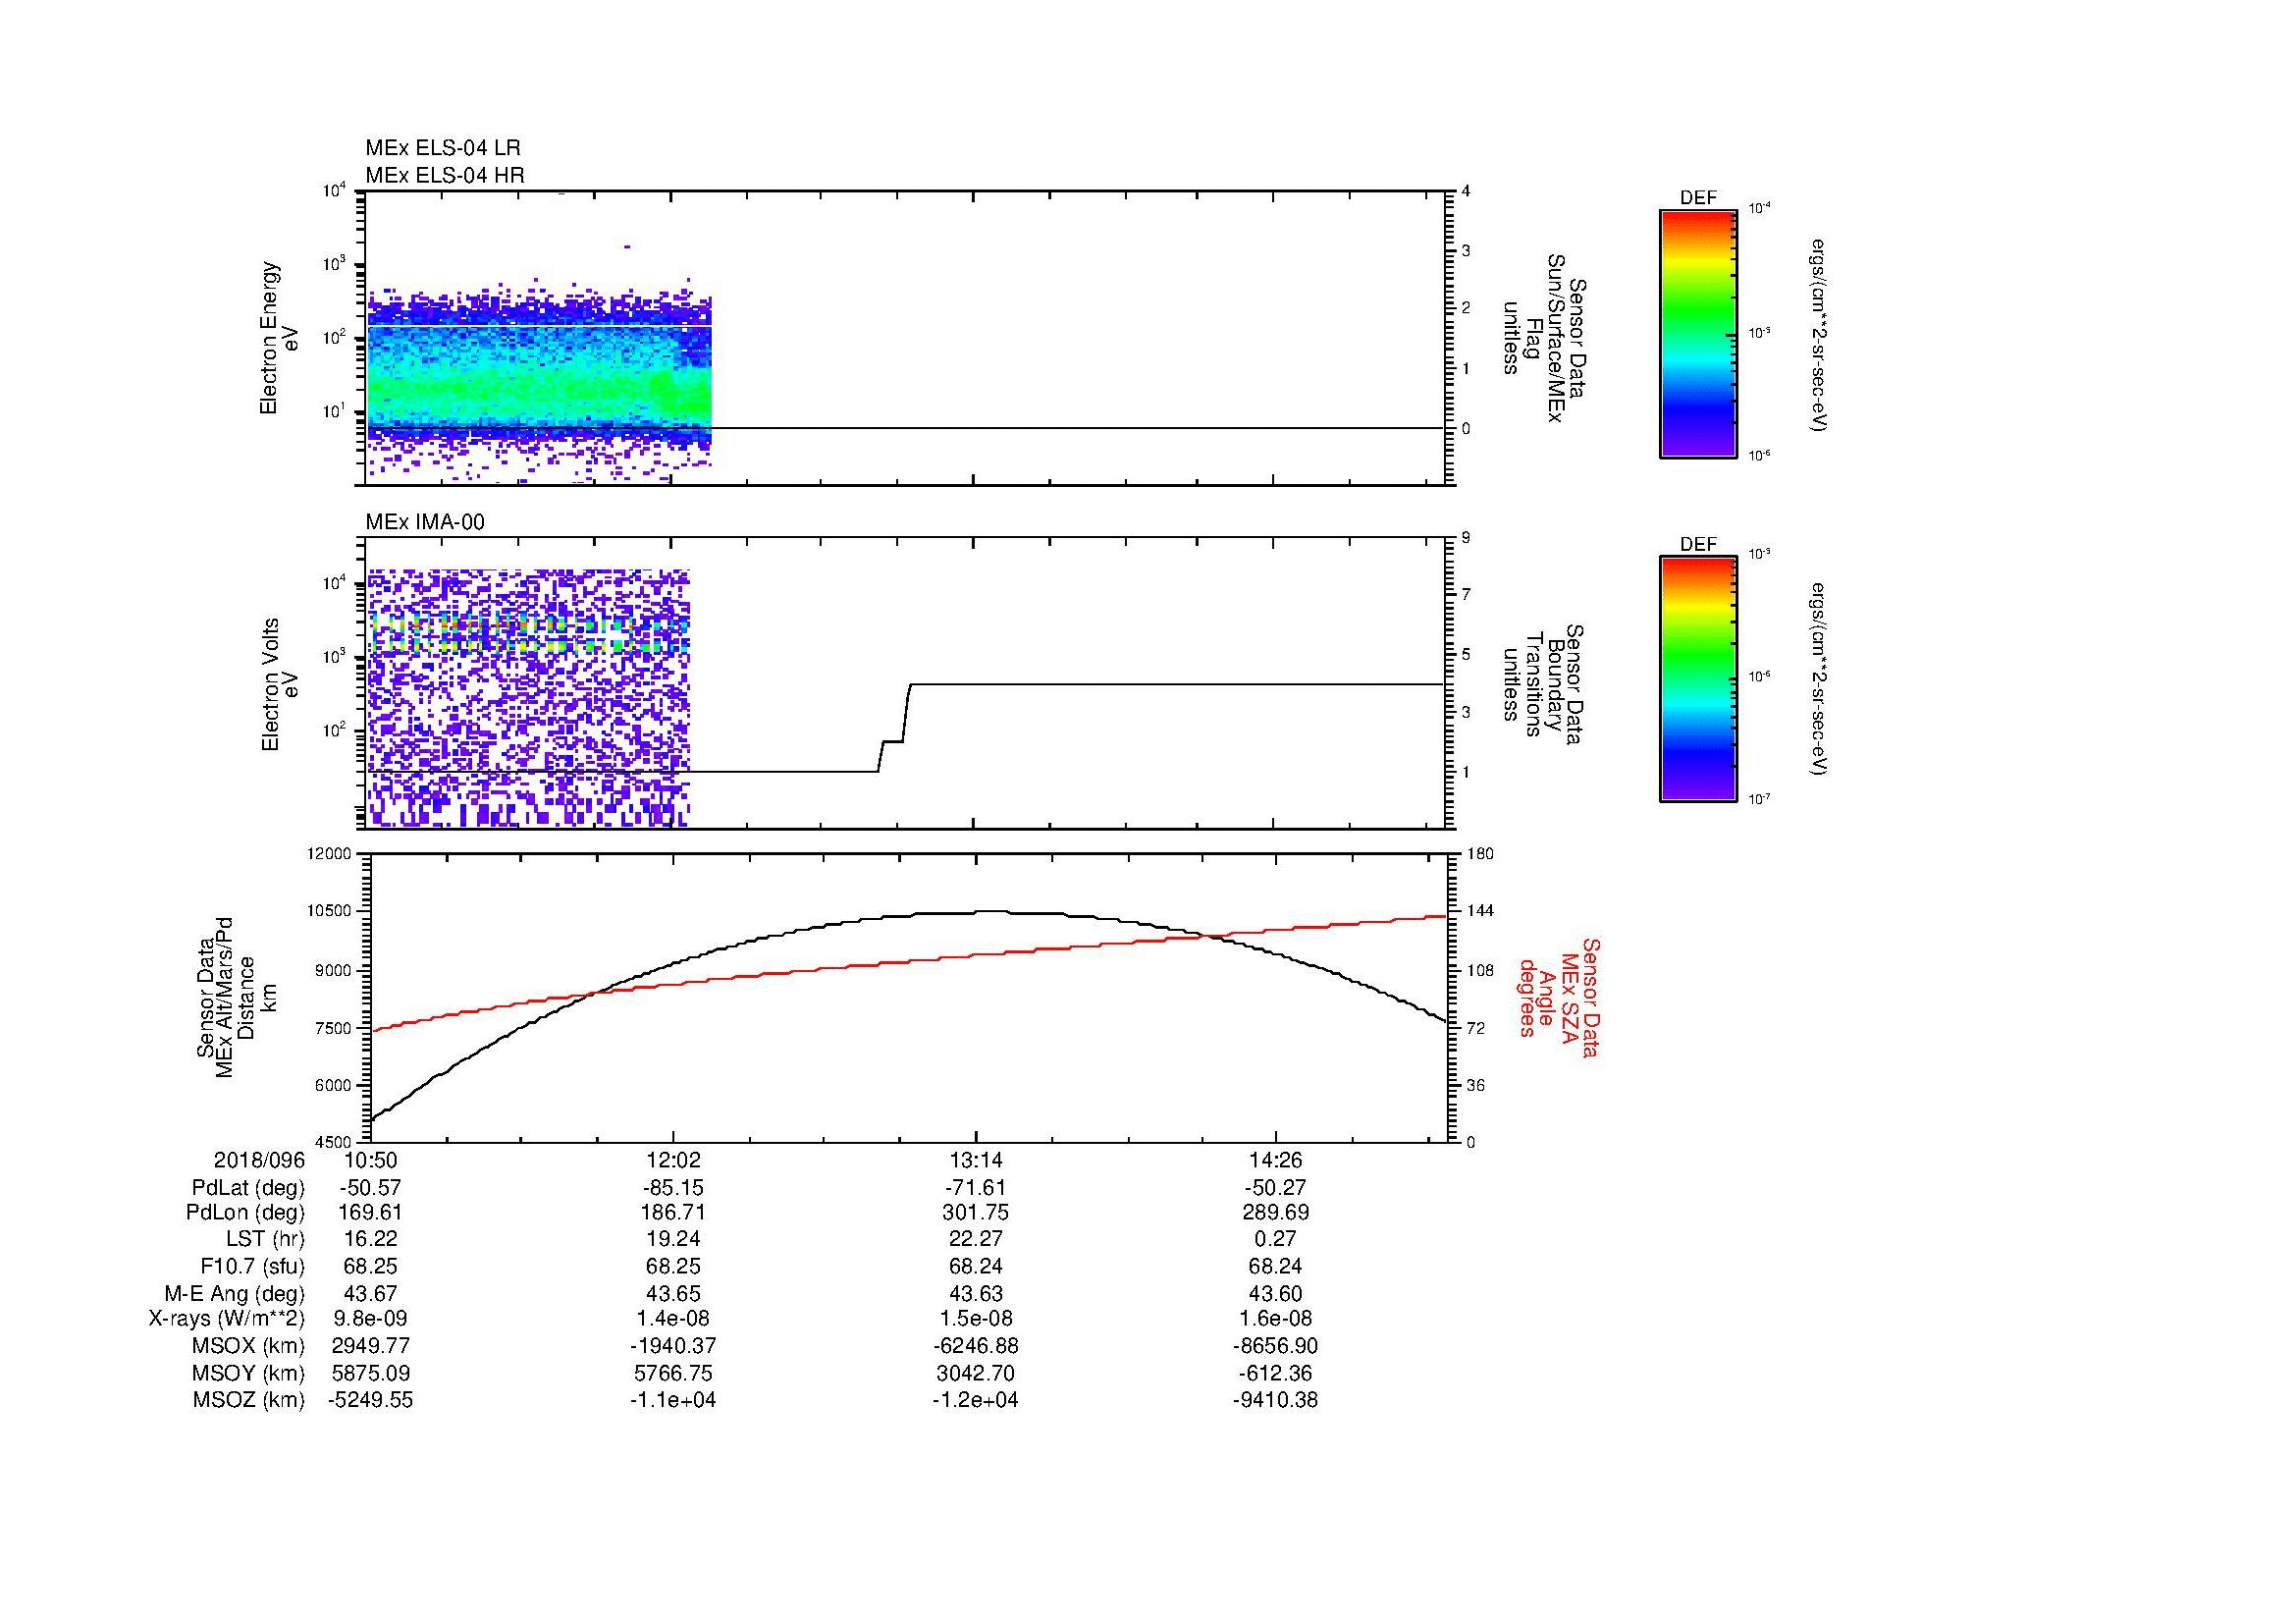
Task: Click the peak of the black altitude curve
Action: click(990, 911)
